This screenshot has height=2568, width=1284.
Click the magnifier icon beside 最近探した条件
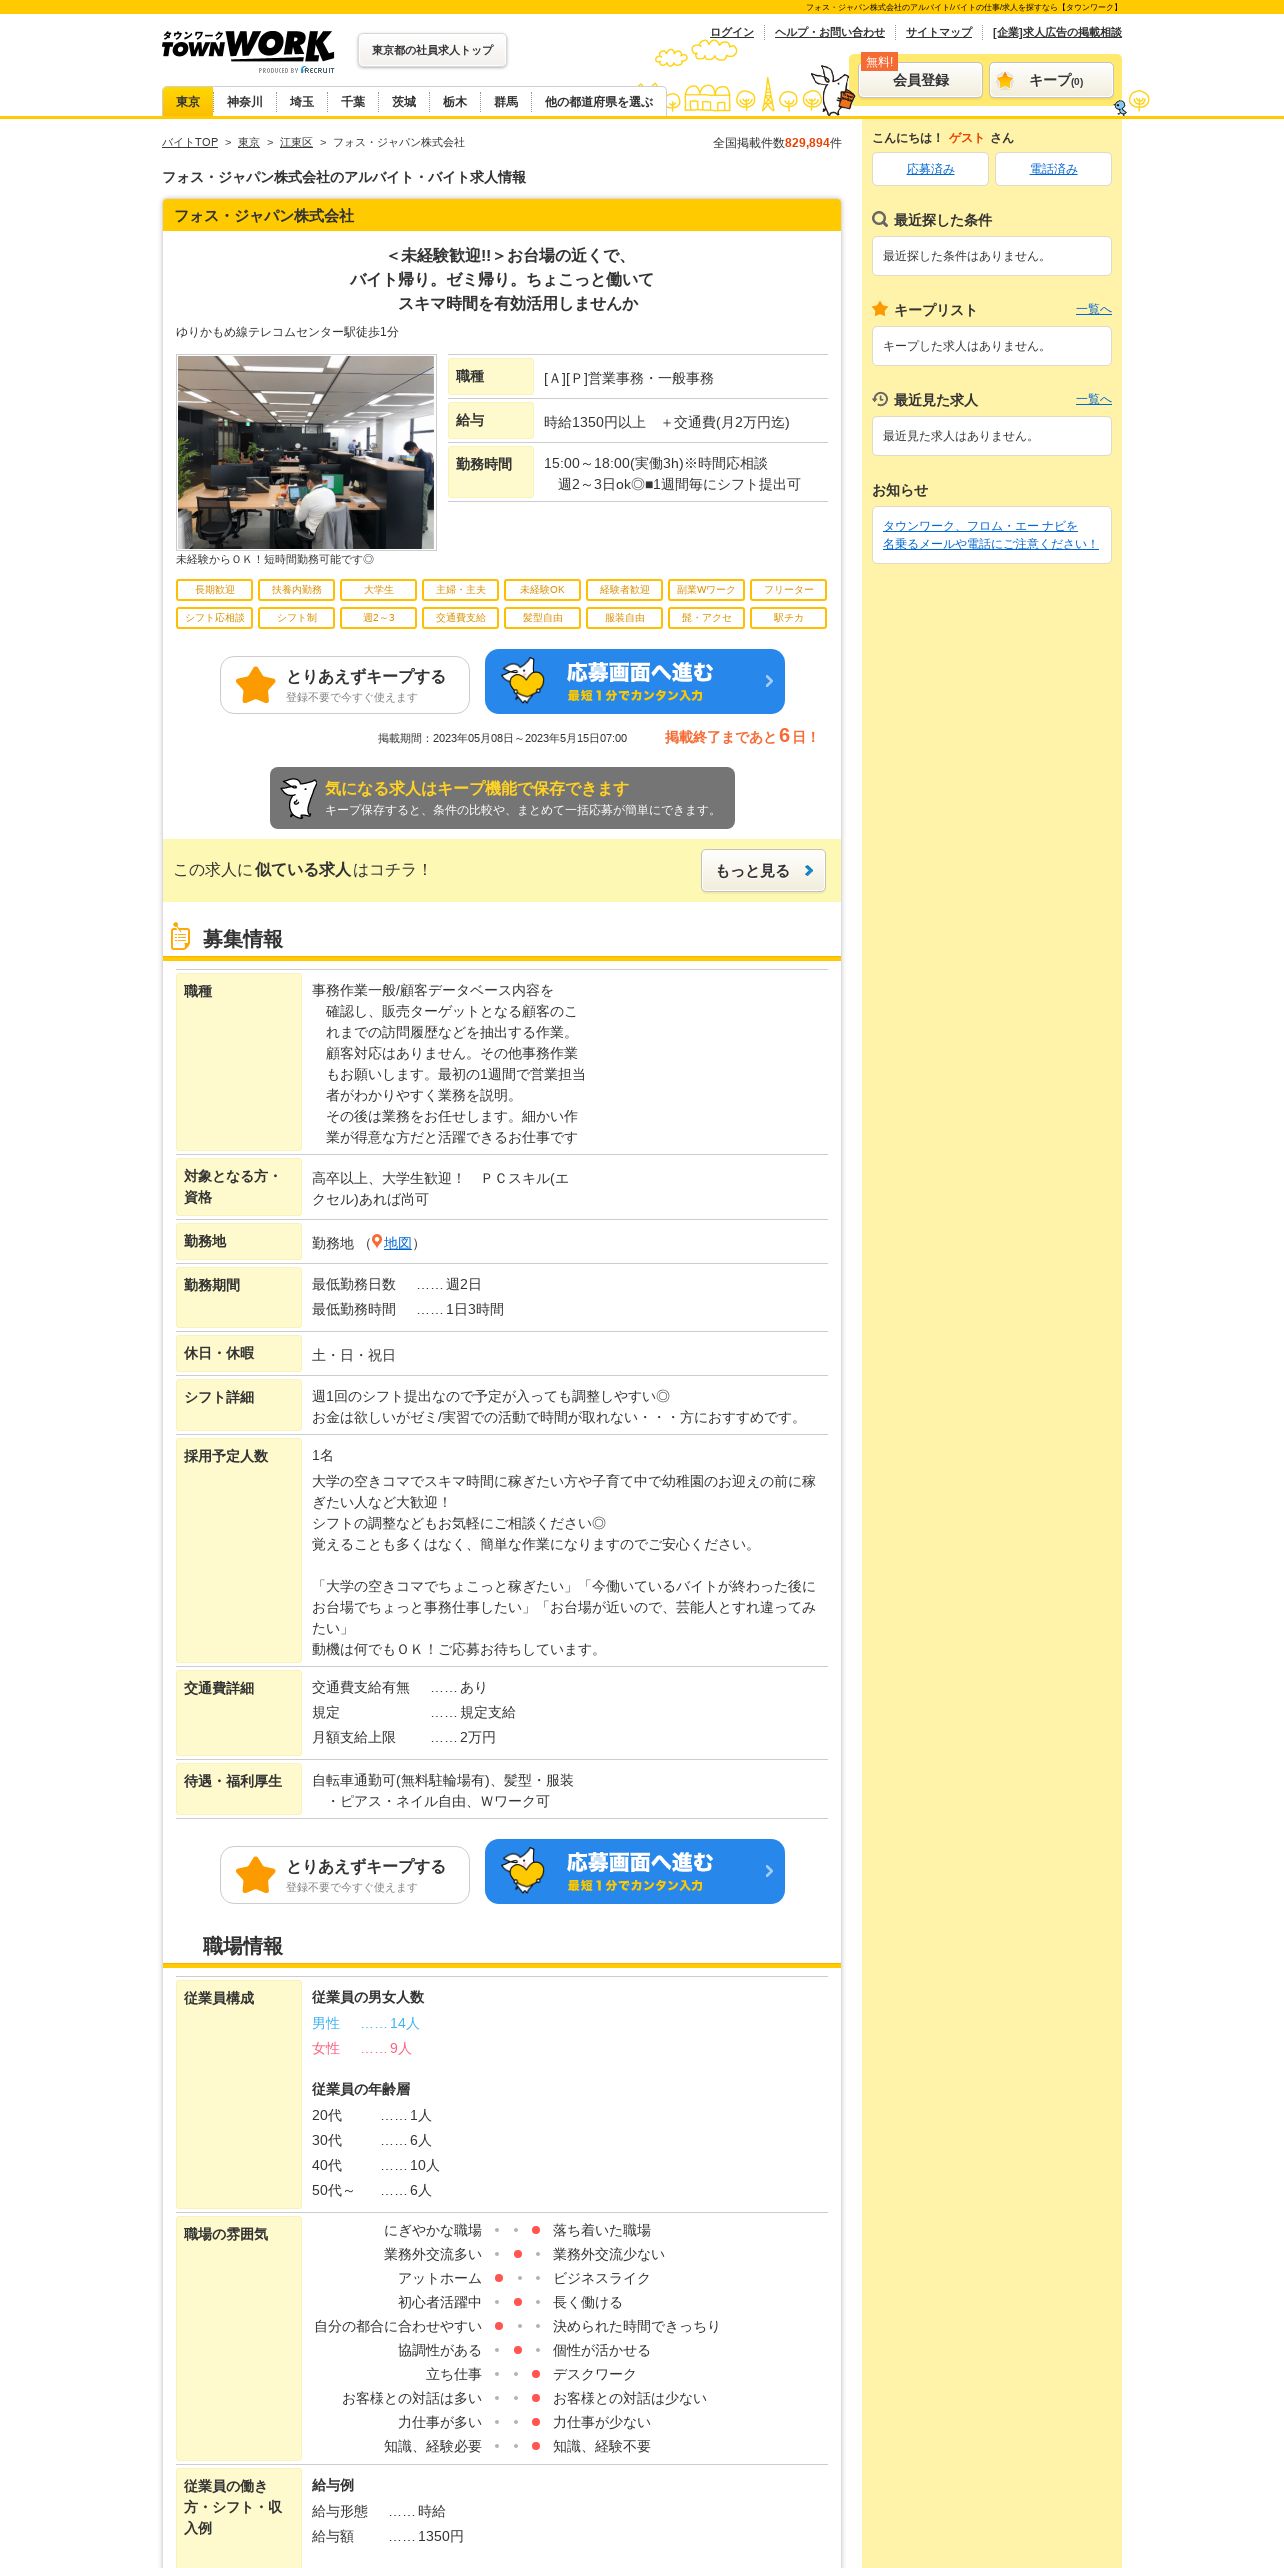pos(880,219)
